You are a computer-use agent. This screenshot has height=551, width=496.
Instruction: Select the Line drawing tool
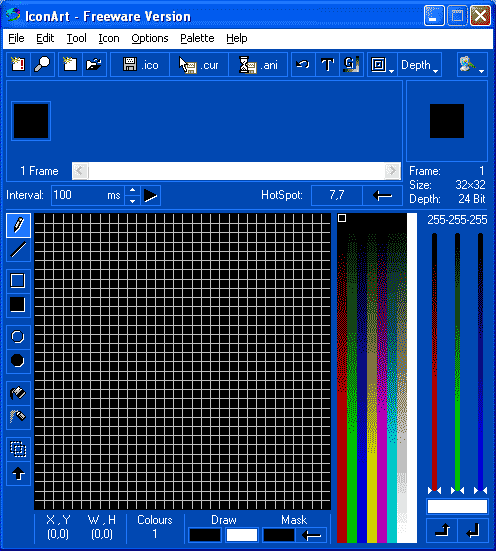point(18,249)
